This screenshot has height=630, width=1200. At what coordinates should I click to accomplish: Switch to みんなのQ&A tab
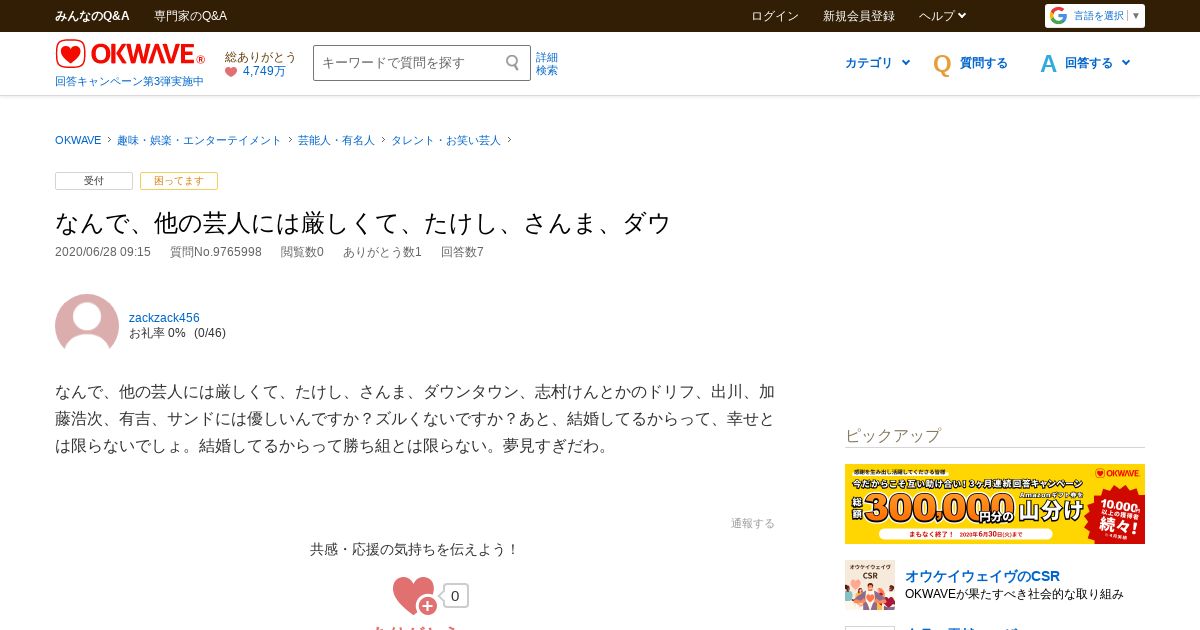coord(92,16)
